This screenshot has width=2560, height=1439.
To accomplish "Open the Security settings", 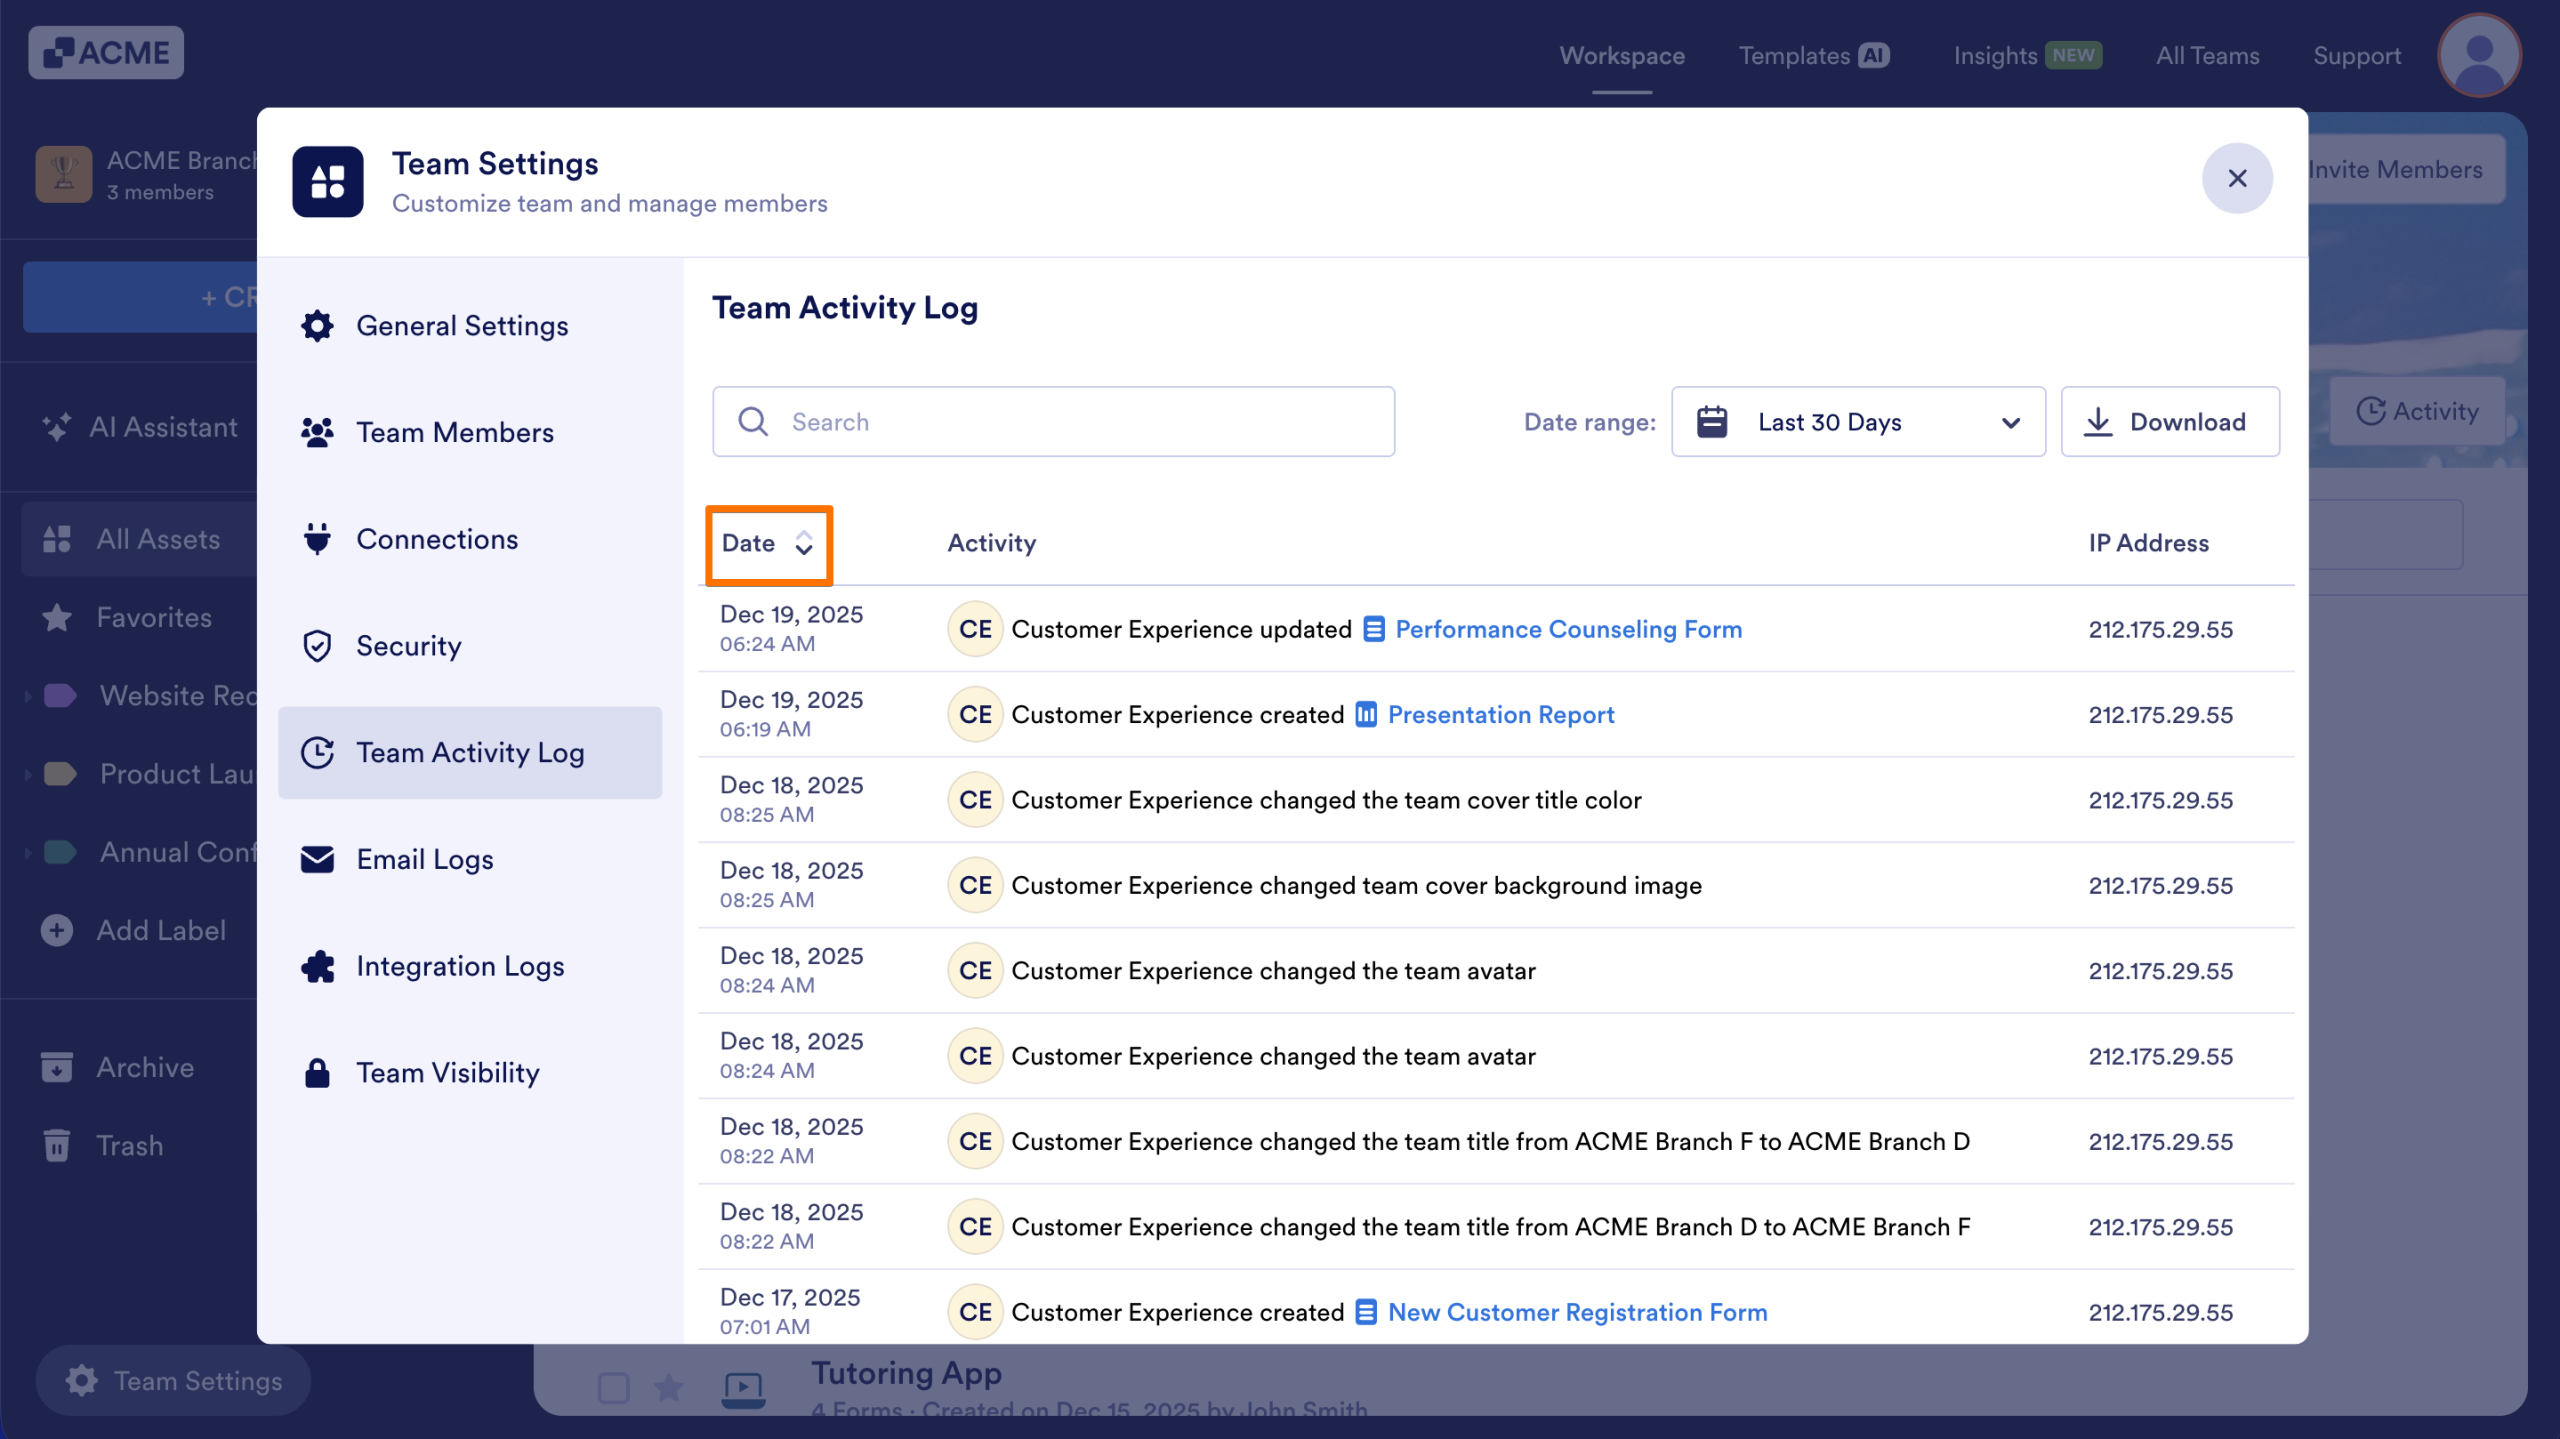I will click(x=408, y=646).
